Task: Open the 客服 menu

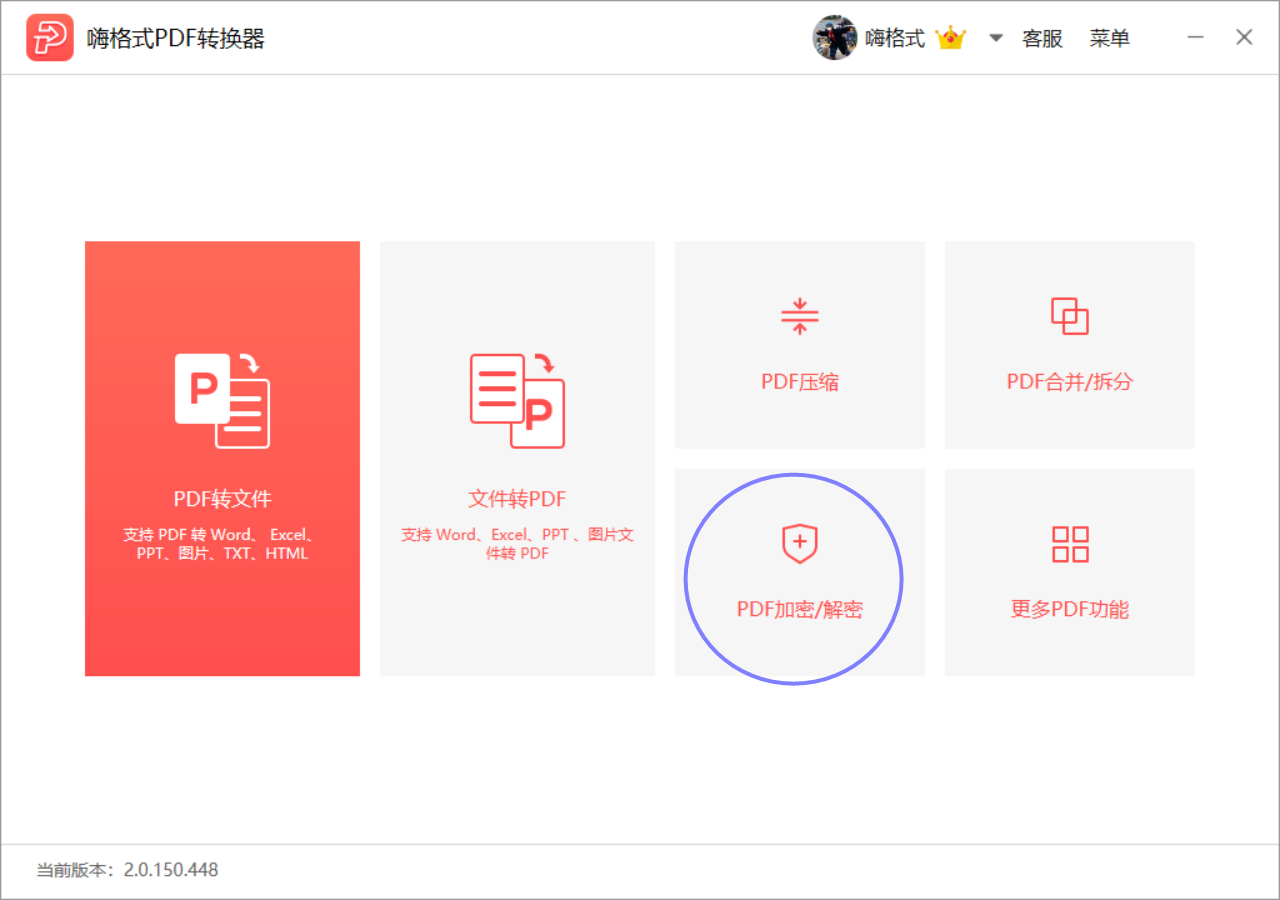Action: 1042,39
